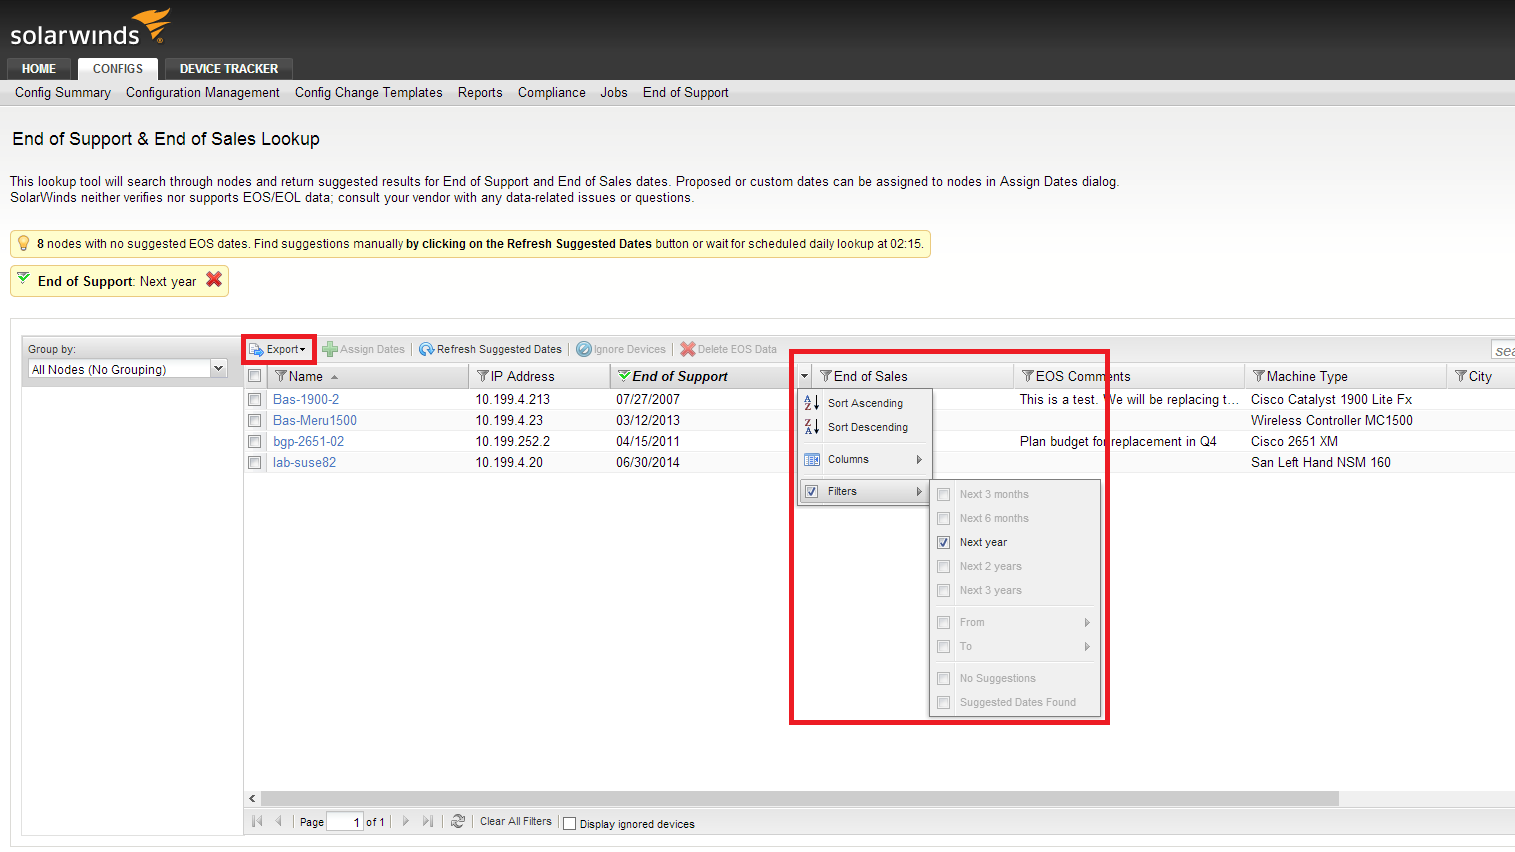Screen dimensions: 1515x852
Task: Switch to the DEVICE TRACKER tab
Action: coord(229,69)
